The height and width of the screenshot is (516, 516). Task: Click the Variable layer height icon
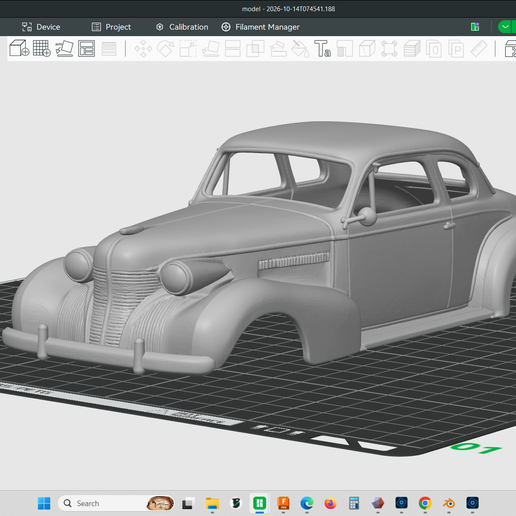pos(109,49)
